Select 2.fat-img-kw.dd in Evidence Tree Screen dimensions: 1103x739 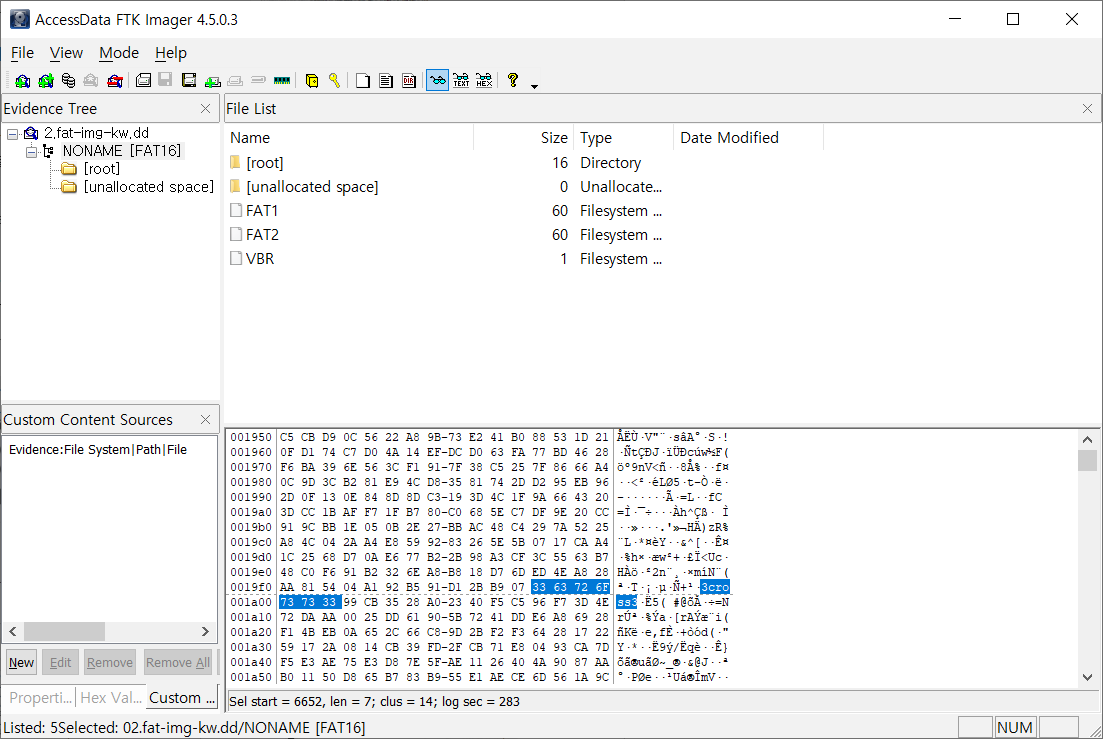point(96,133)
